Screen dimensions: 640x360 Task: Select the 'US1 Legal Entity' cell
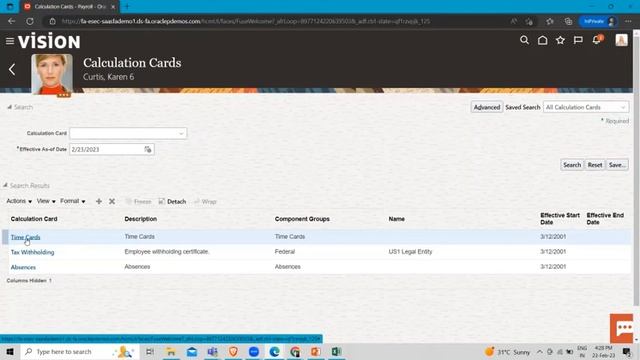coord(410,251)
